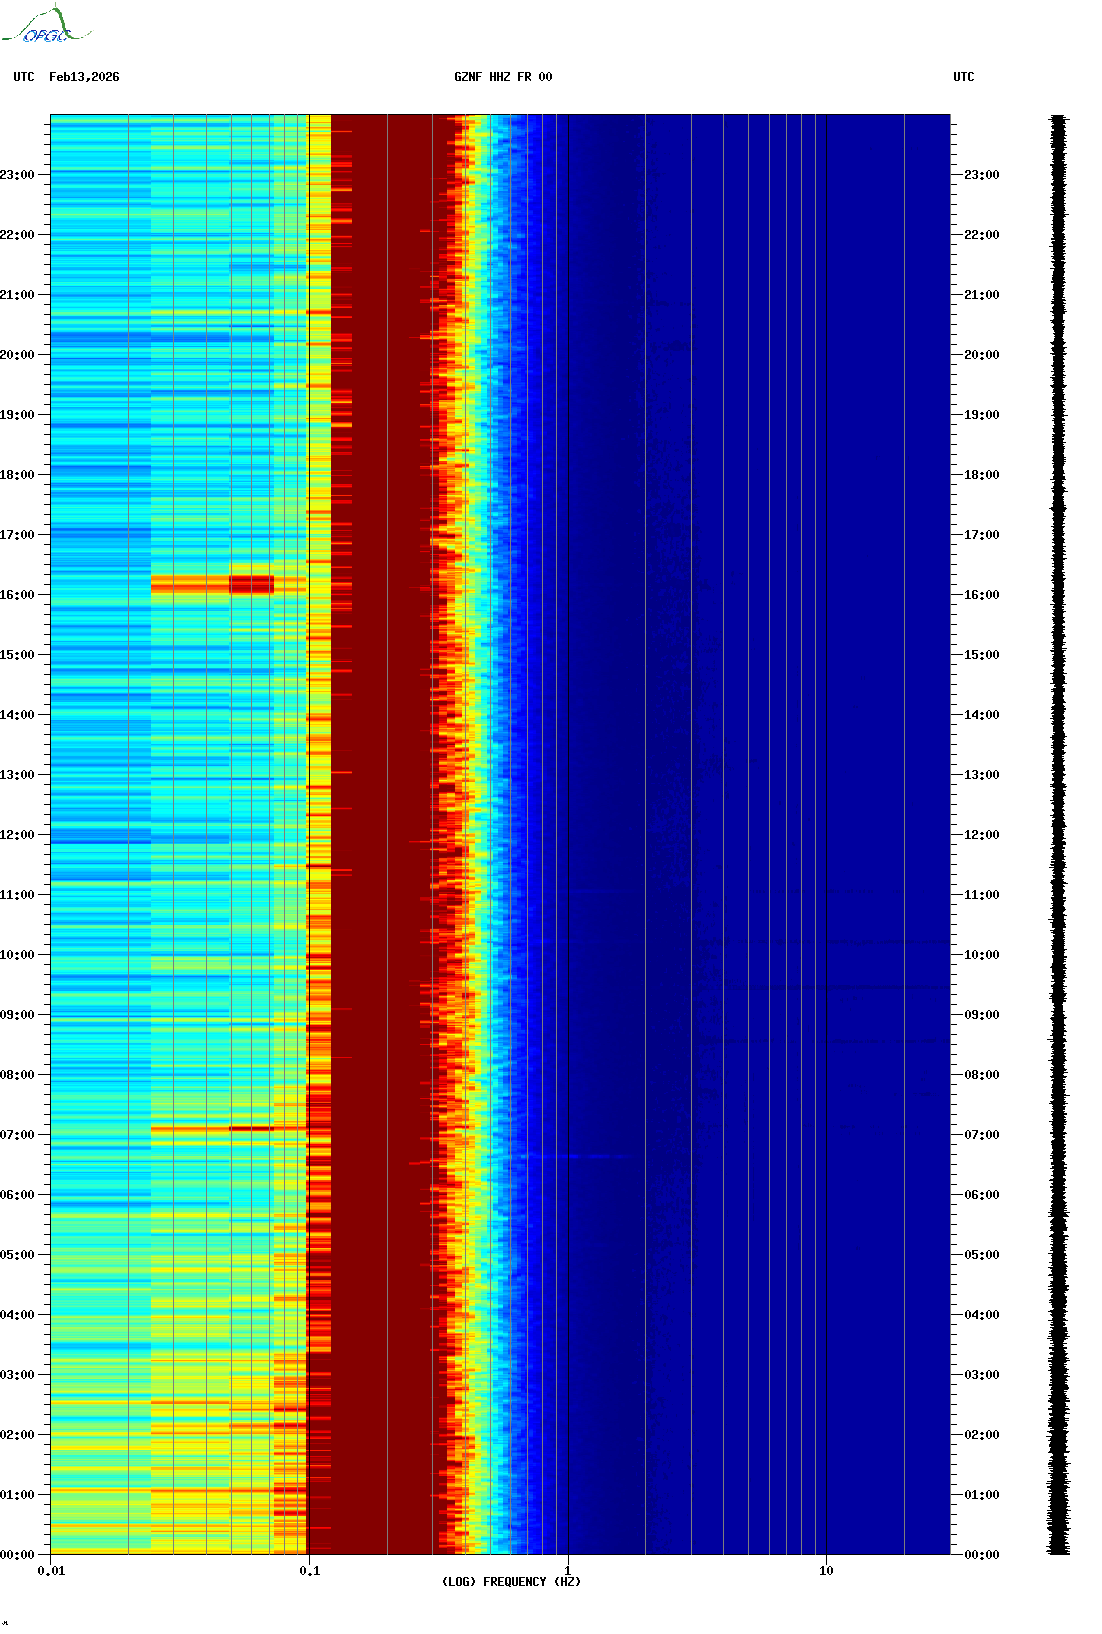Viewport: 1102px width, 1634px height.
Task: Click the UTC label at top right
Action: tap(963, 77)
